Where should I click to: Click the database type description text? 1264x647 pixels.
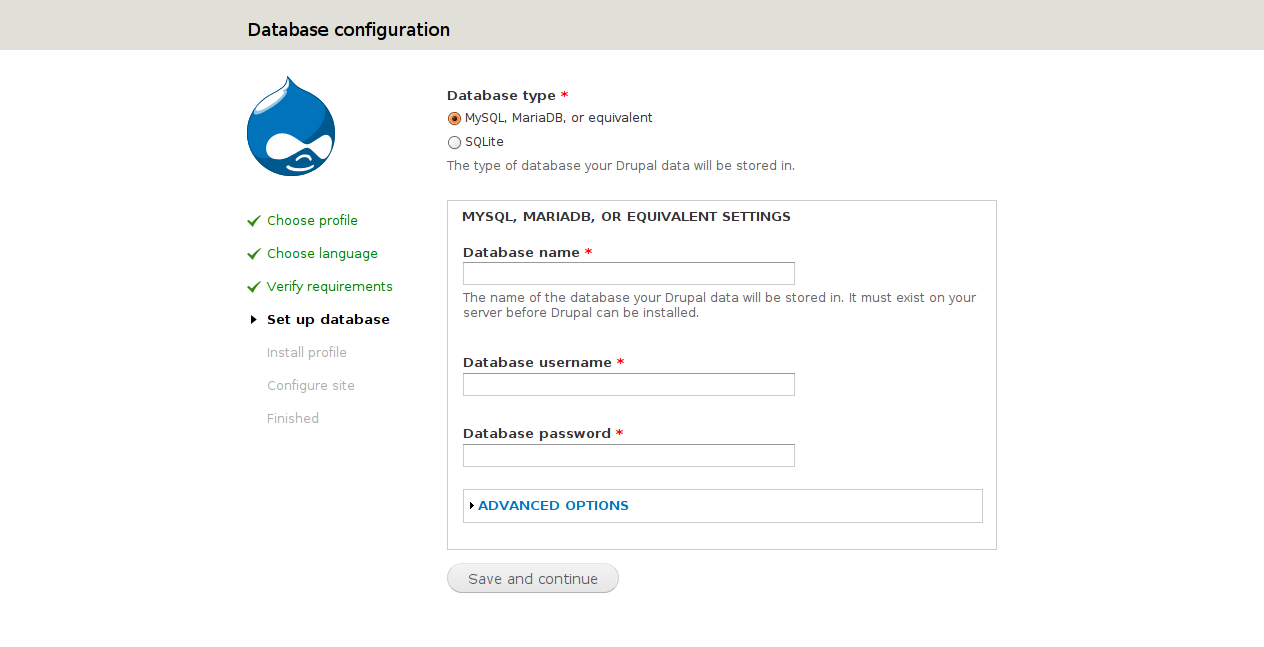click(x=621, y=166)
